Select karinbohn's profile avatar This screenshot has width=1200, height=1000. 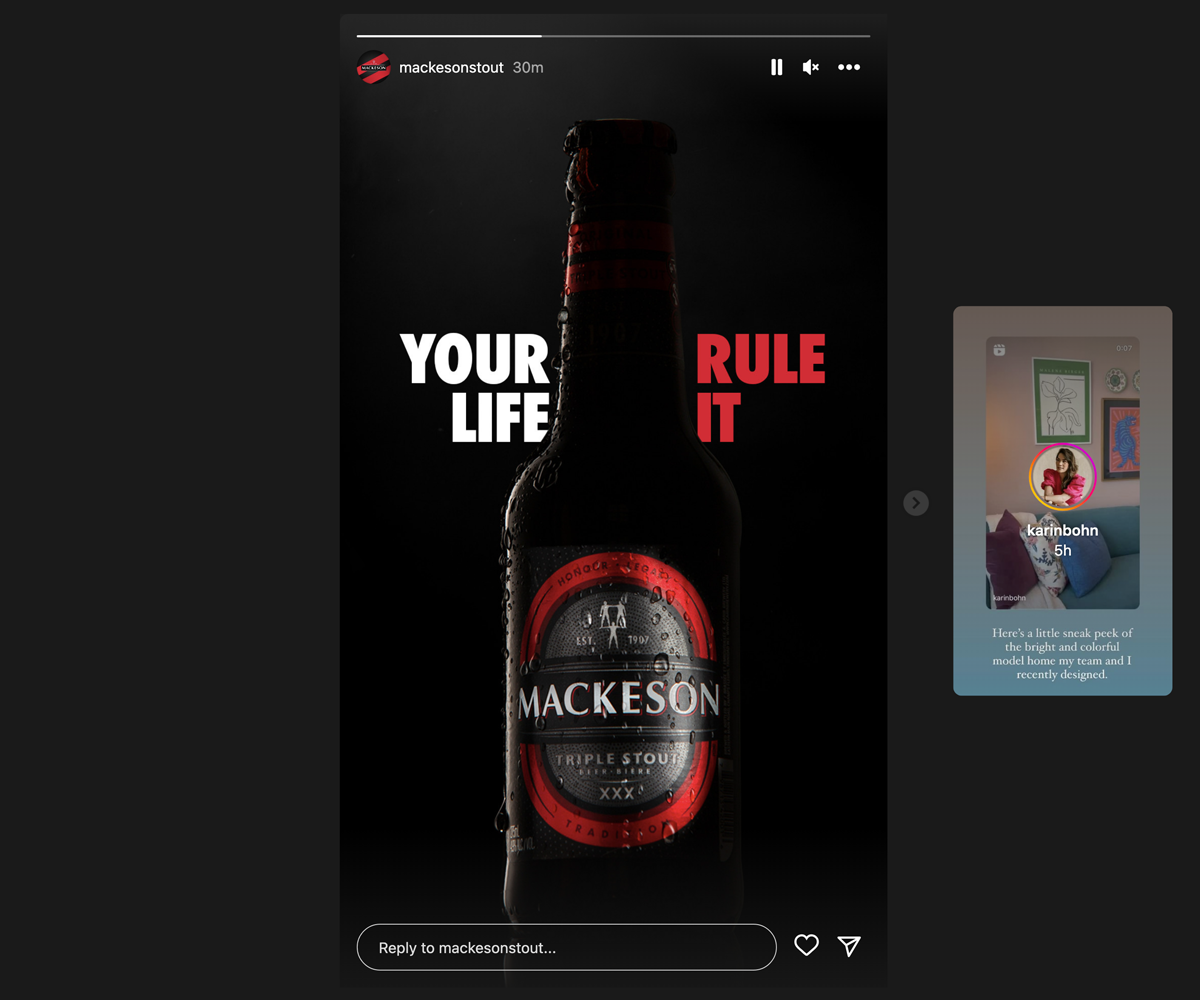[x=1063, y=476]
